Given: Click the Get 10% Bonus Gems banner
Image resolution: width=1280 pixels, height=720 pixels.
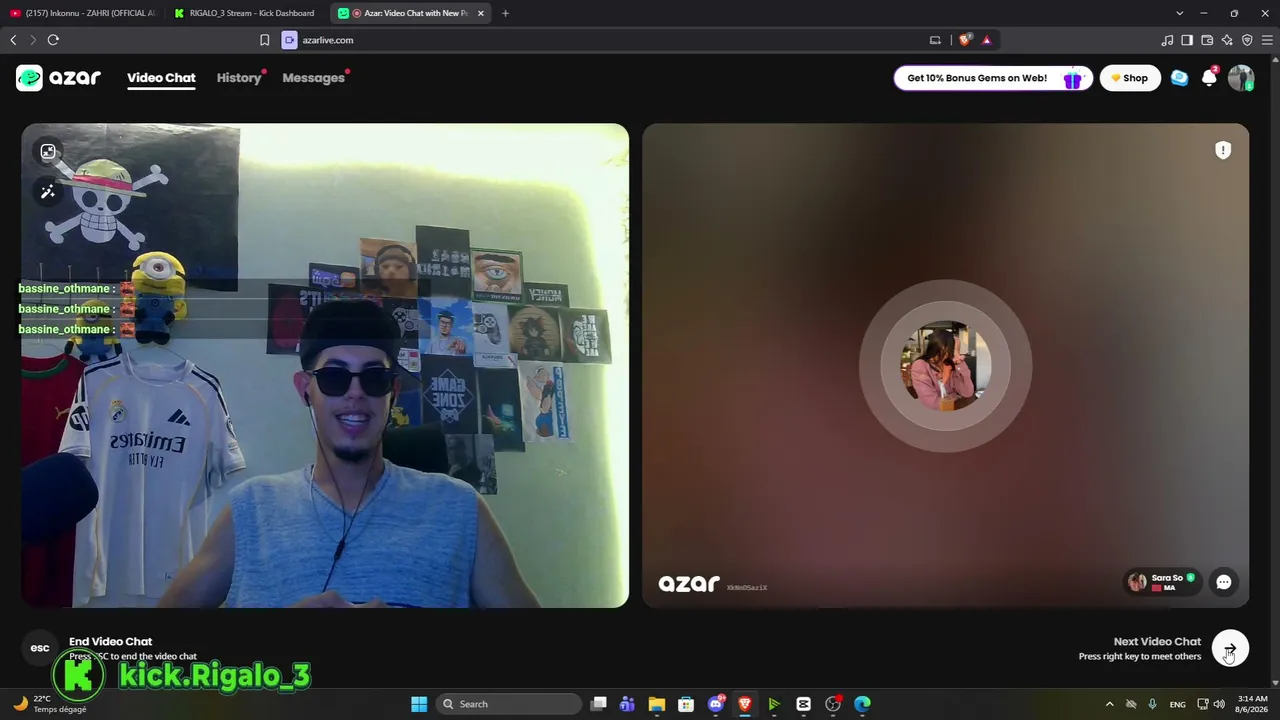Looking at the screenshot, I should pos(993,78).
